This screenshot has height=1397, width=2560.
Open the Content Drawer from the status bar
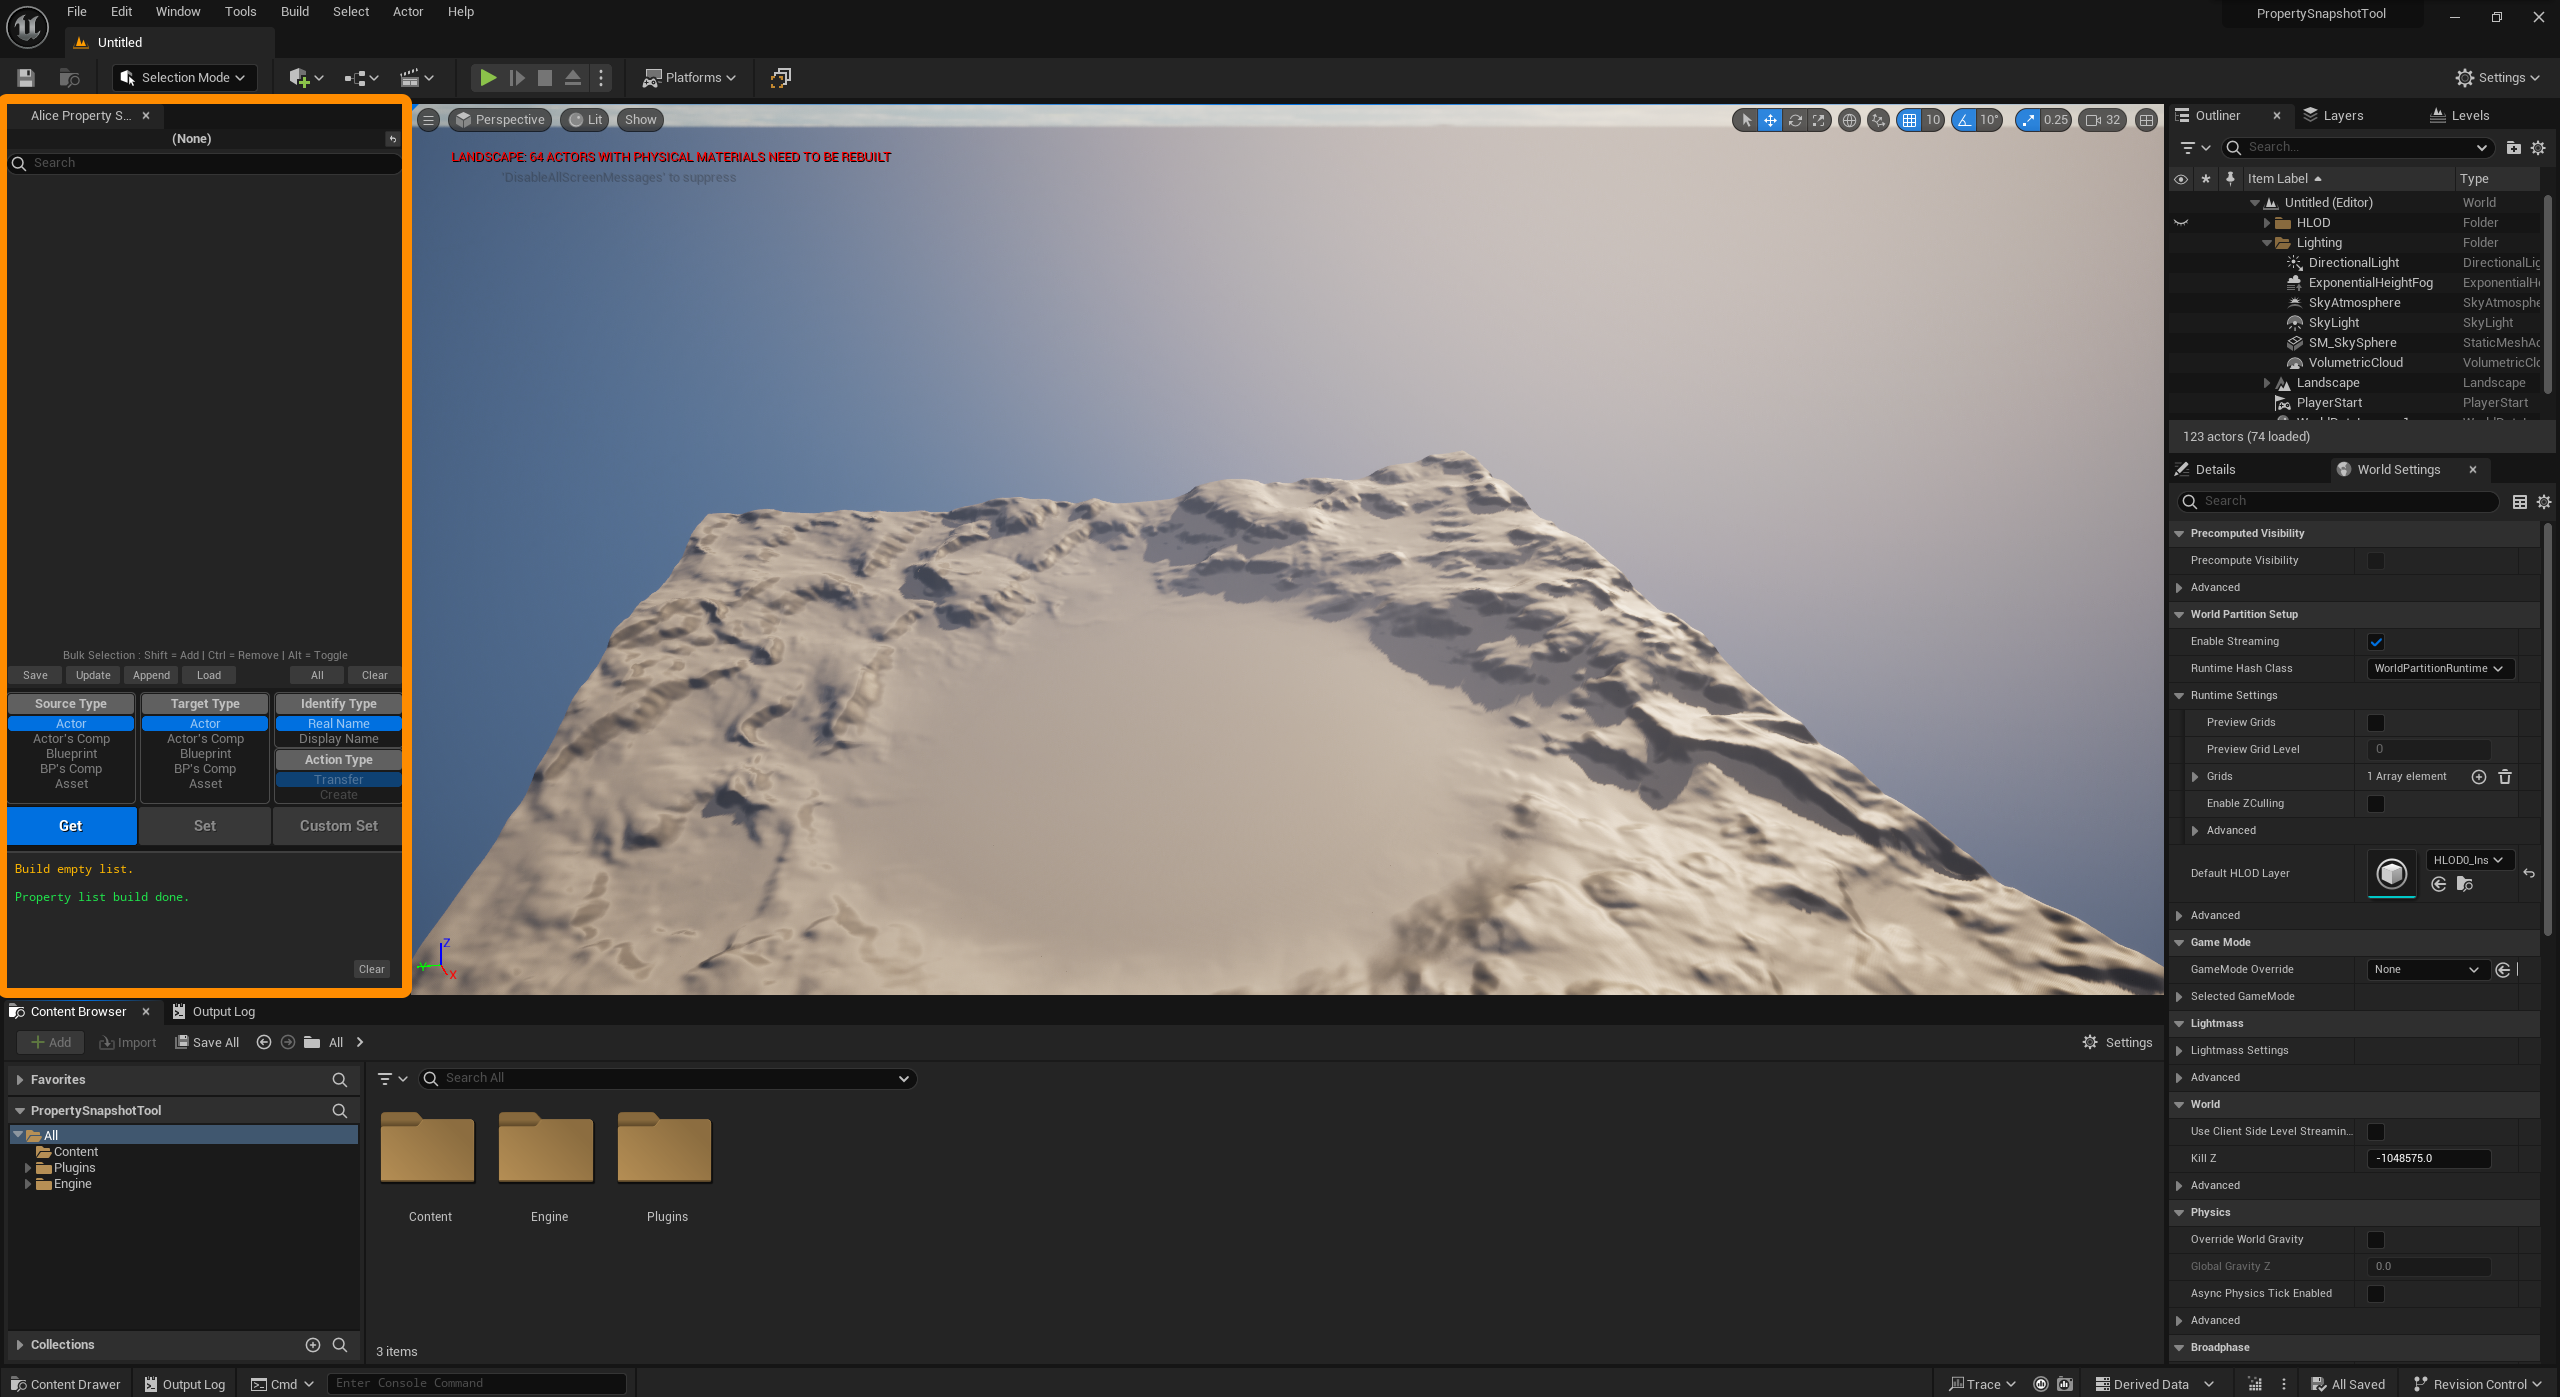pos(64,1383)
